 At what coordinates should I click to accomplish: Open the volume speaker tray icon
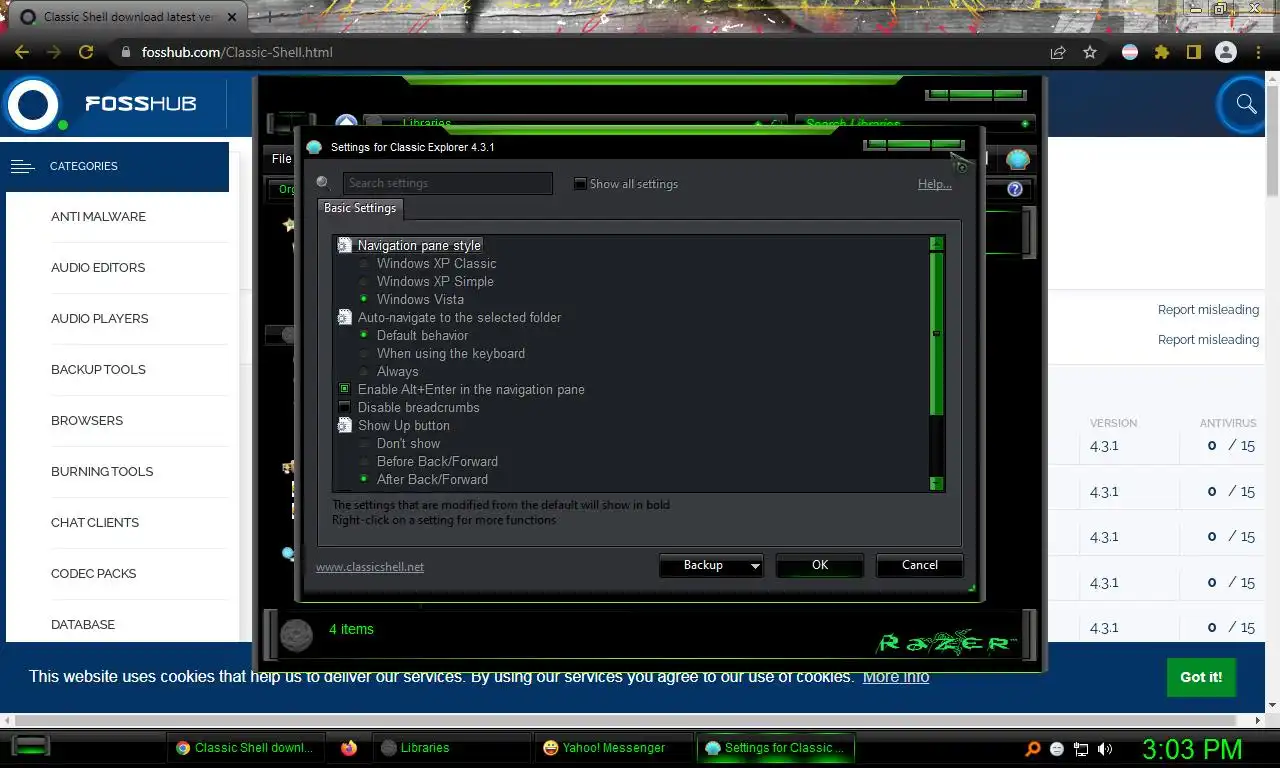[1105, 748]
